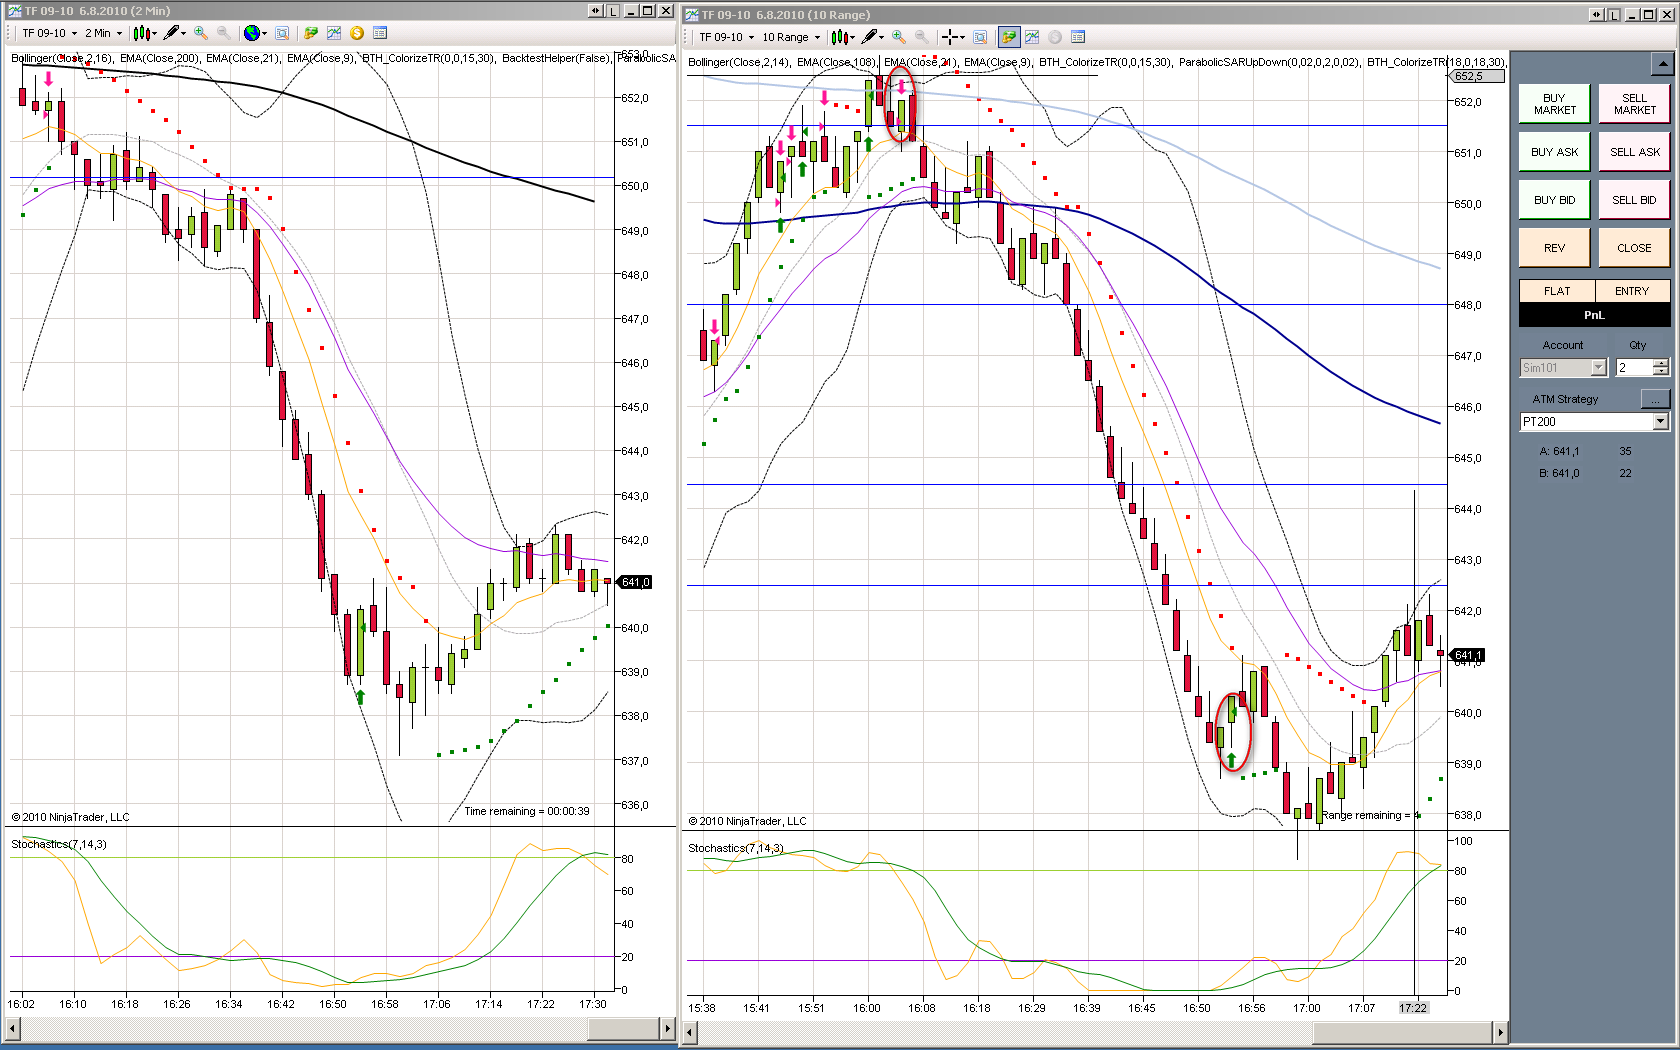Toggle L link button in 2 Min title bar

pos(612,11)
